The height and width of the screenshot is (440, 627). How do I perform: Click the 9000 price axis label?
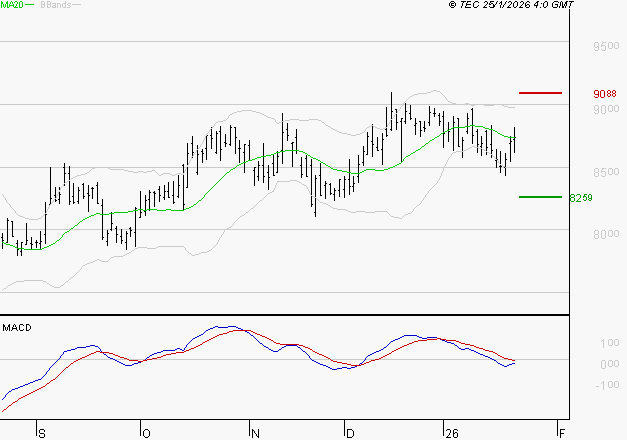pyautogui.click(x=606, y=109)
